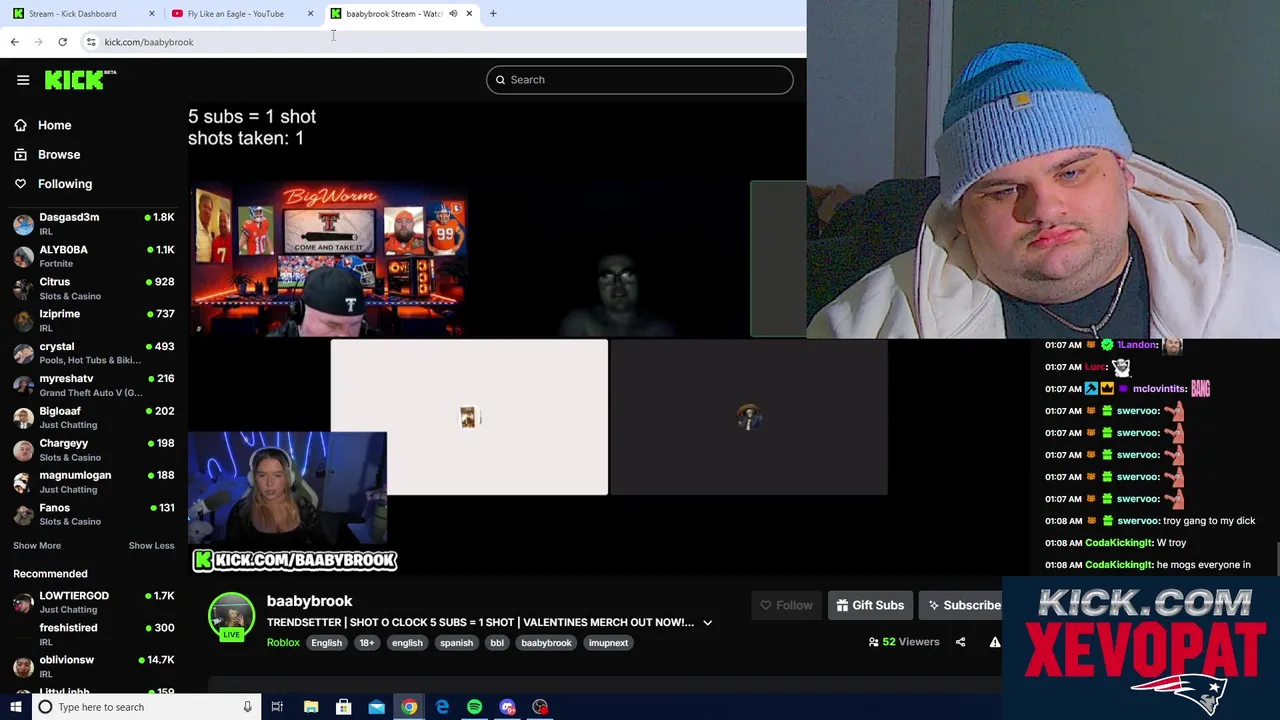Click baabybrook live profile avatar

(231, 617)
